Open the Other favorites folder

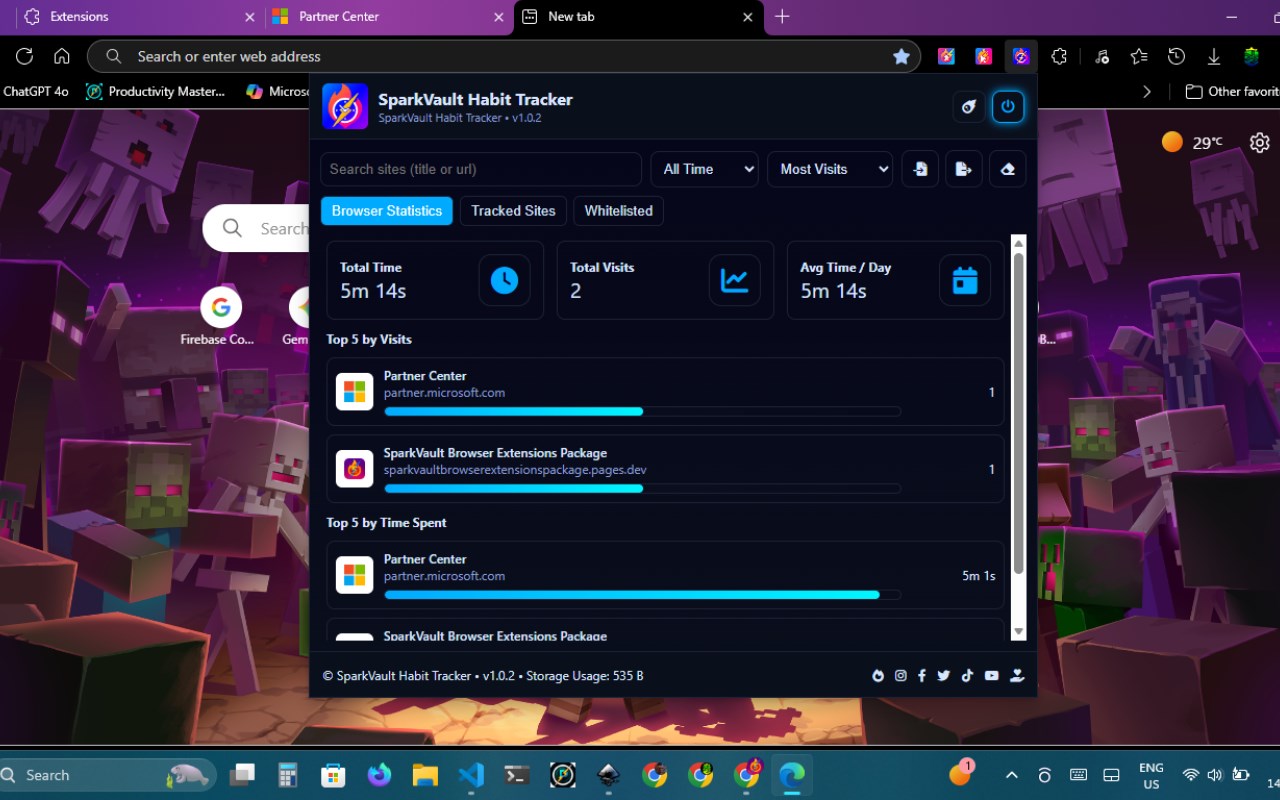coord(1231,91)
